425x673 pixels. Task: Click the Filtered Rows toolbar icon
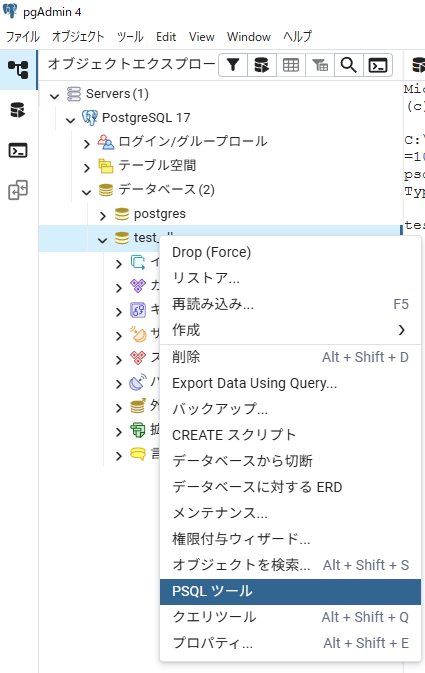click(320, 65)
